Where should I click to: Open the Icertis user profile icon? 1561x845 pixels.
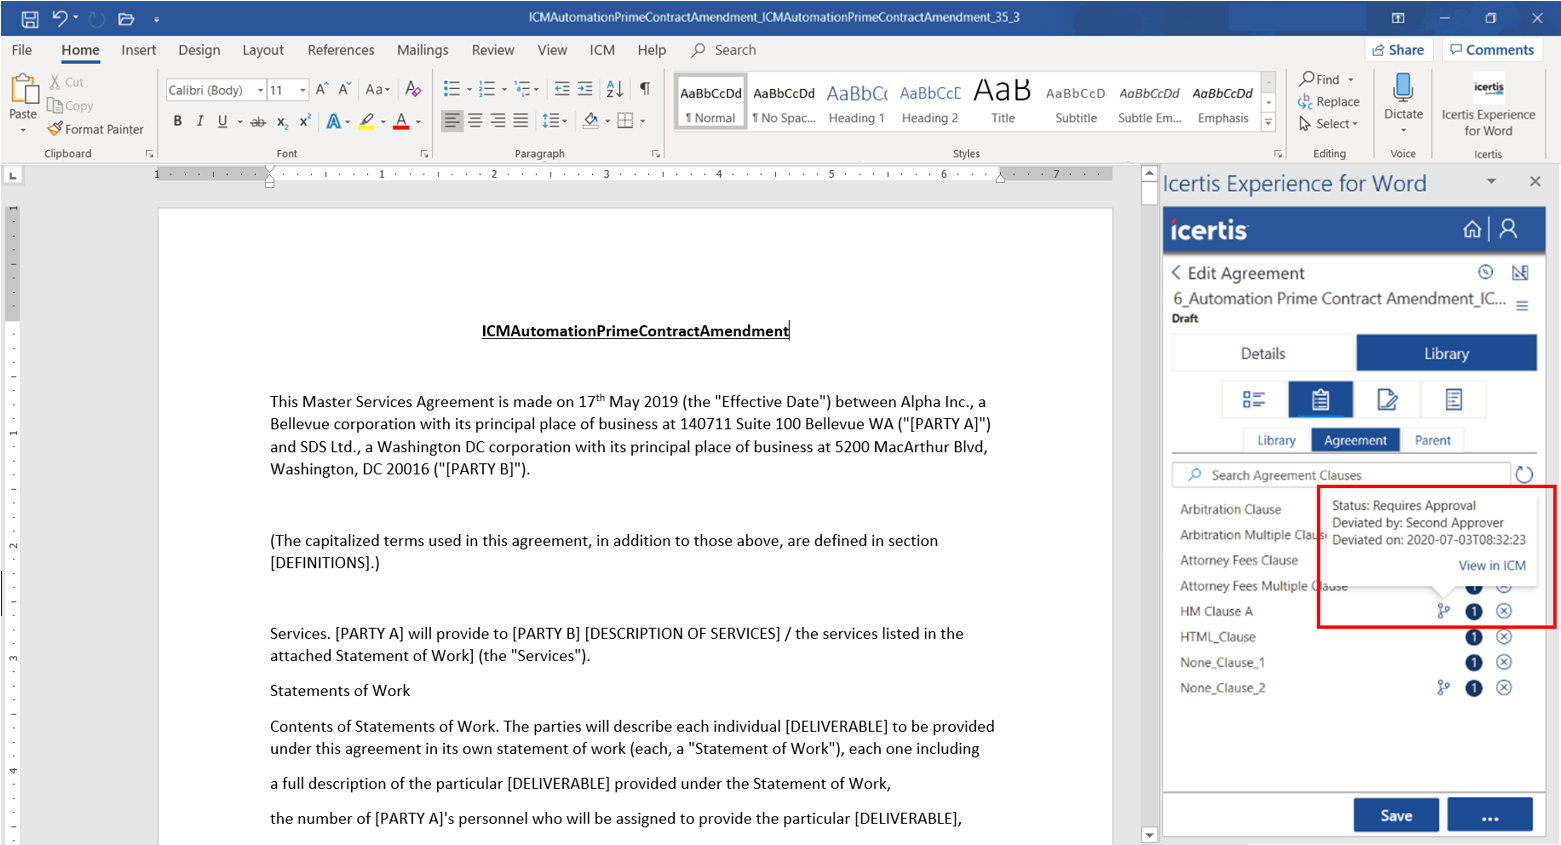click(1508, 230)
